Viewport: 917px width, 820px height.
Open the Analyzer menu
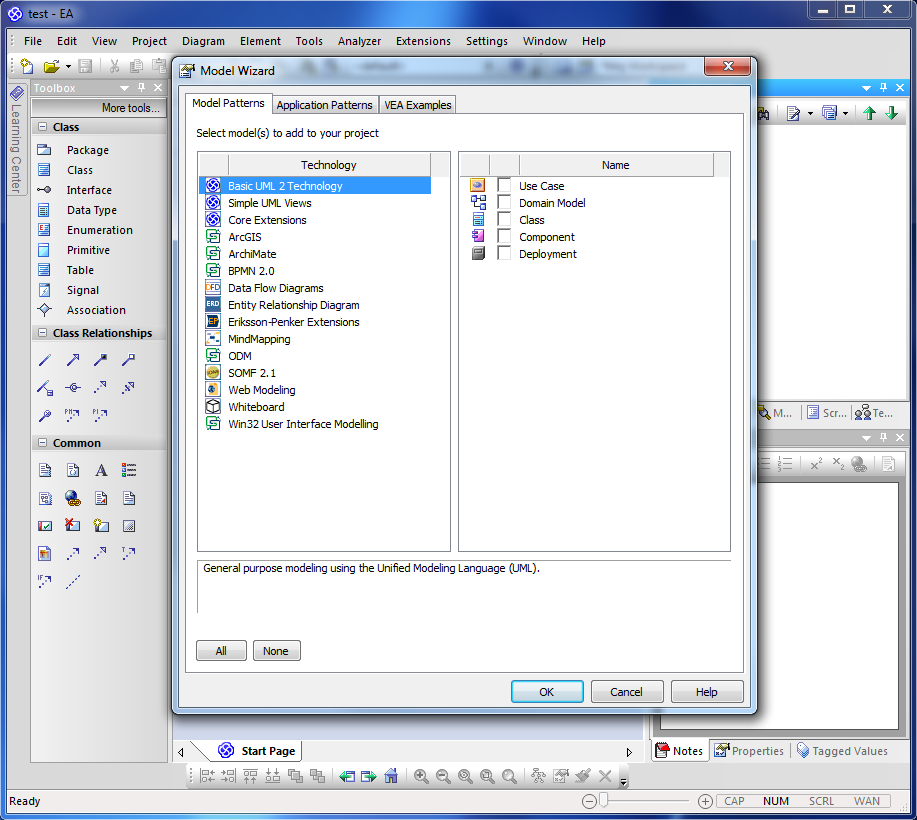359,41
